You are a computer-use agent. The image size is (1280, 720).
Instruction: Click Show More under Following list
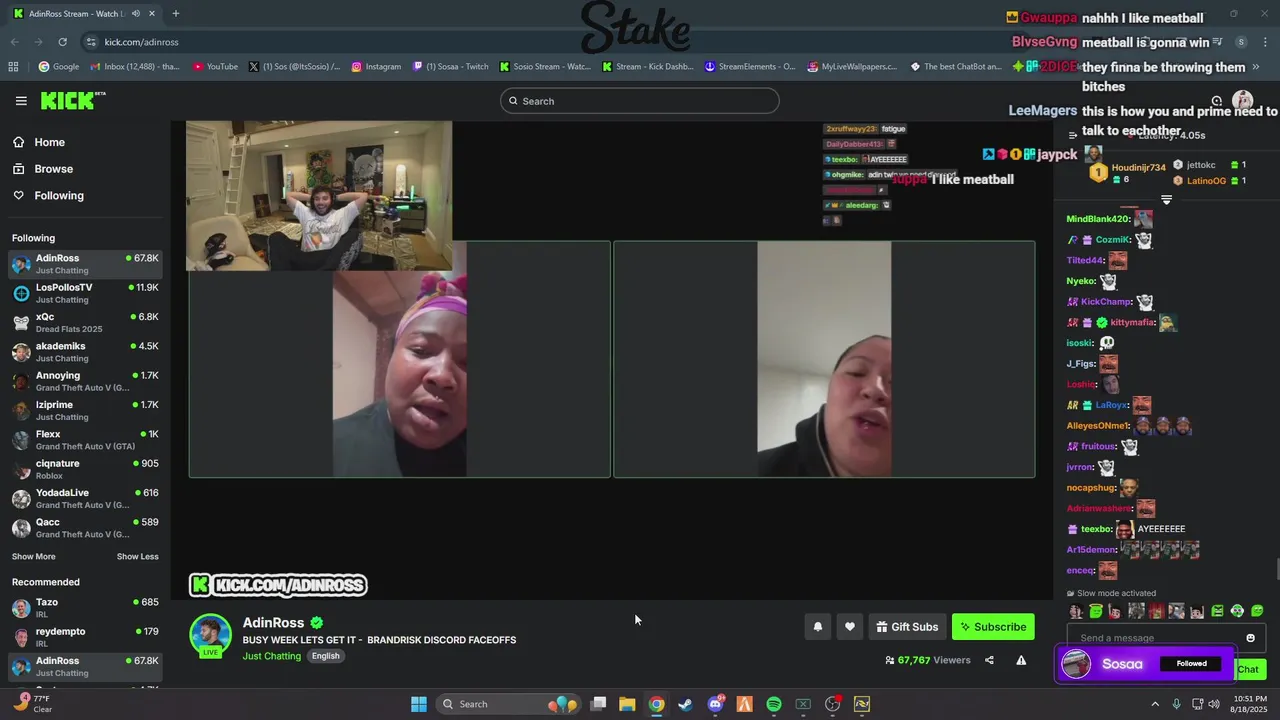tap(34, 557)
